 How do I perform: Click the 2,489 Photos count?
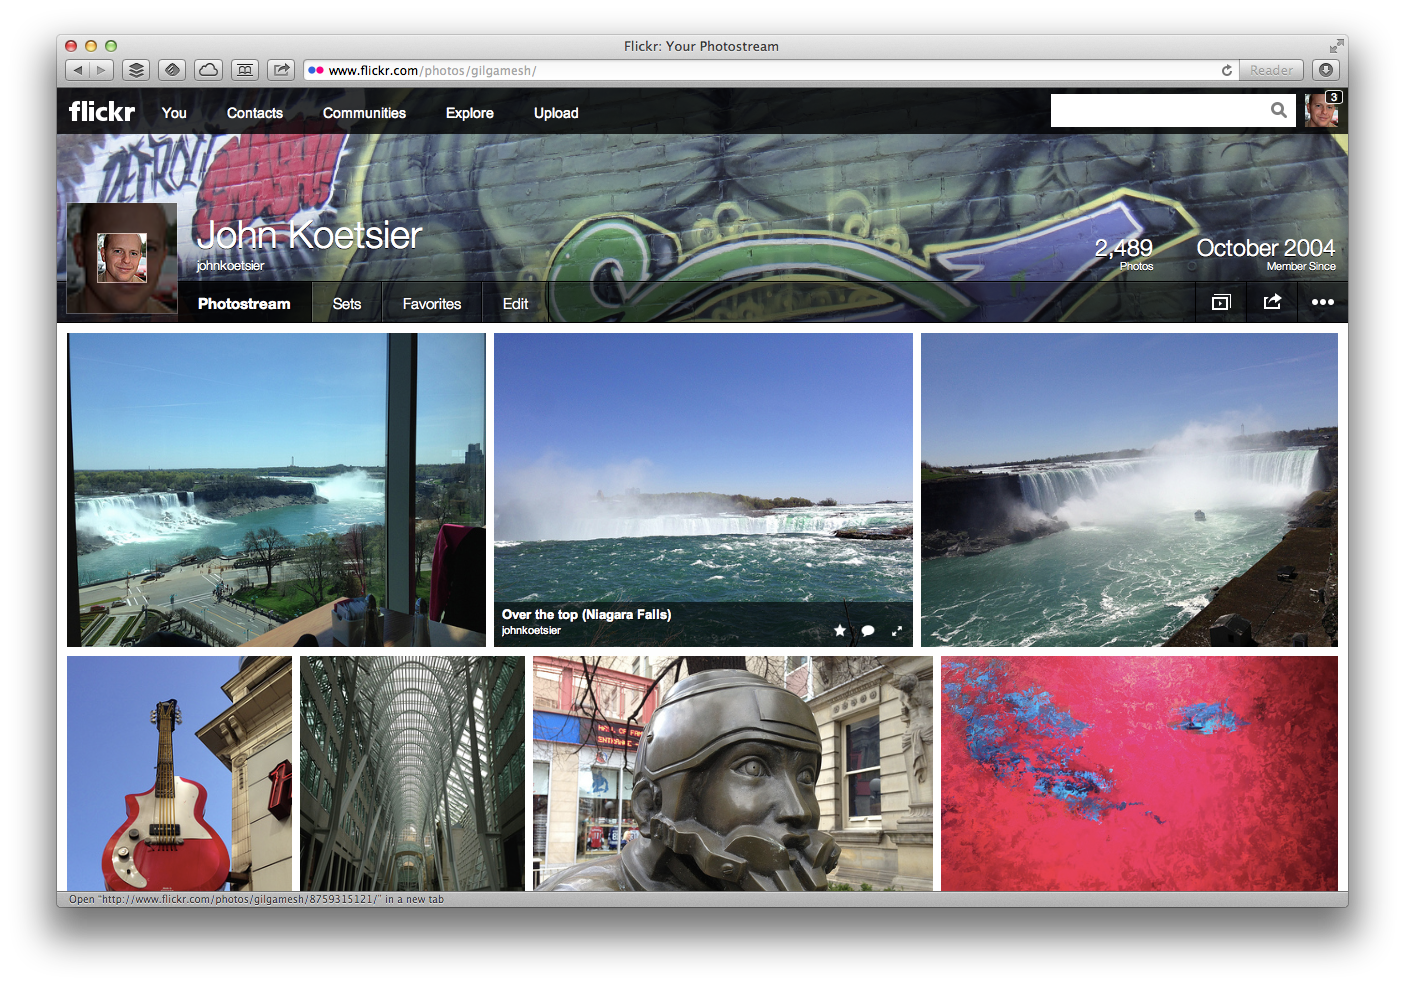[x=1123, y=252]
